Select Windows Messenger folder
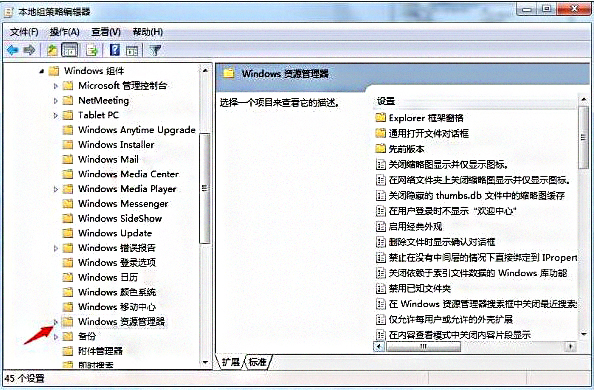 pos(123,204)
